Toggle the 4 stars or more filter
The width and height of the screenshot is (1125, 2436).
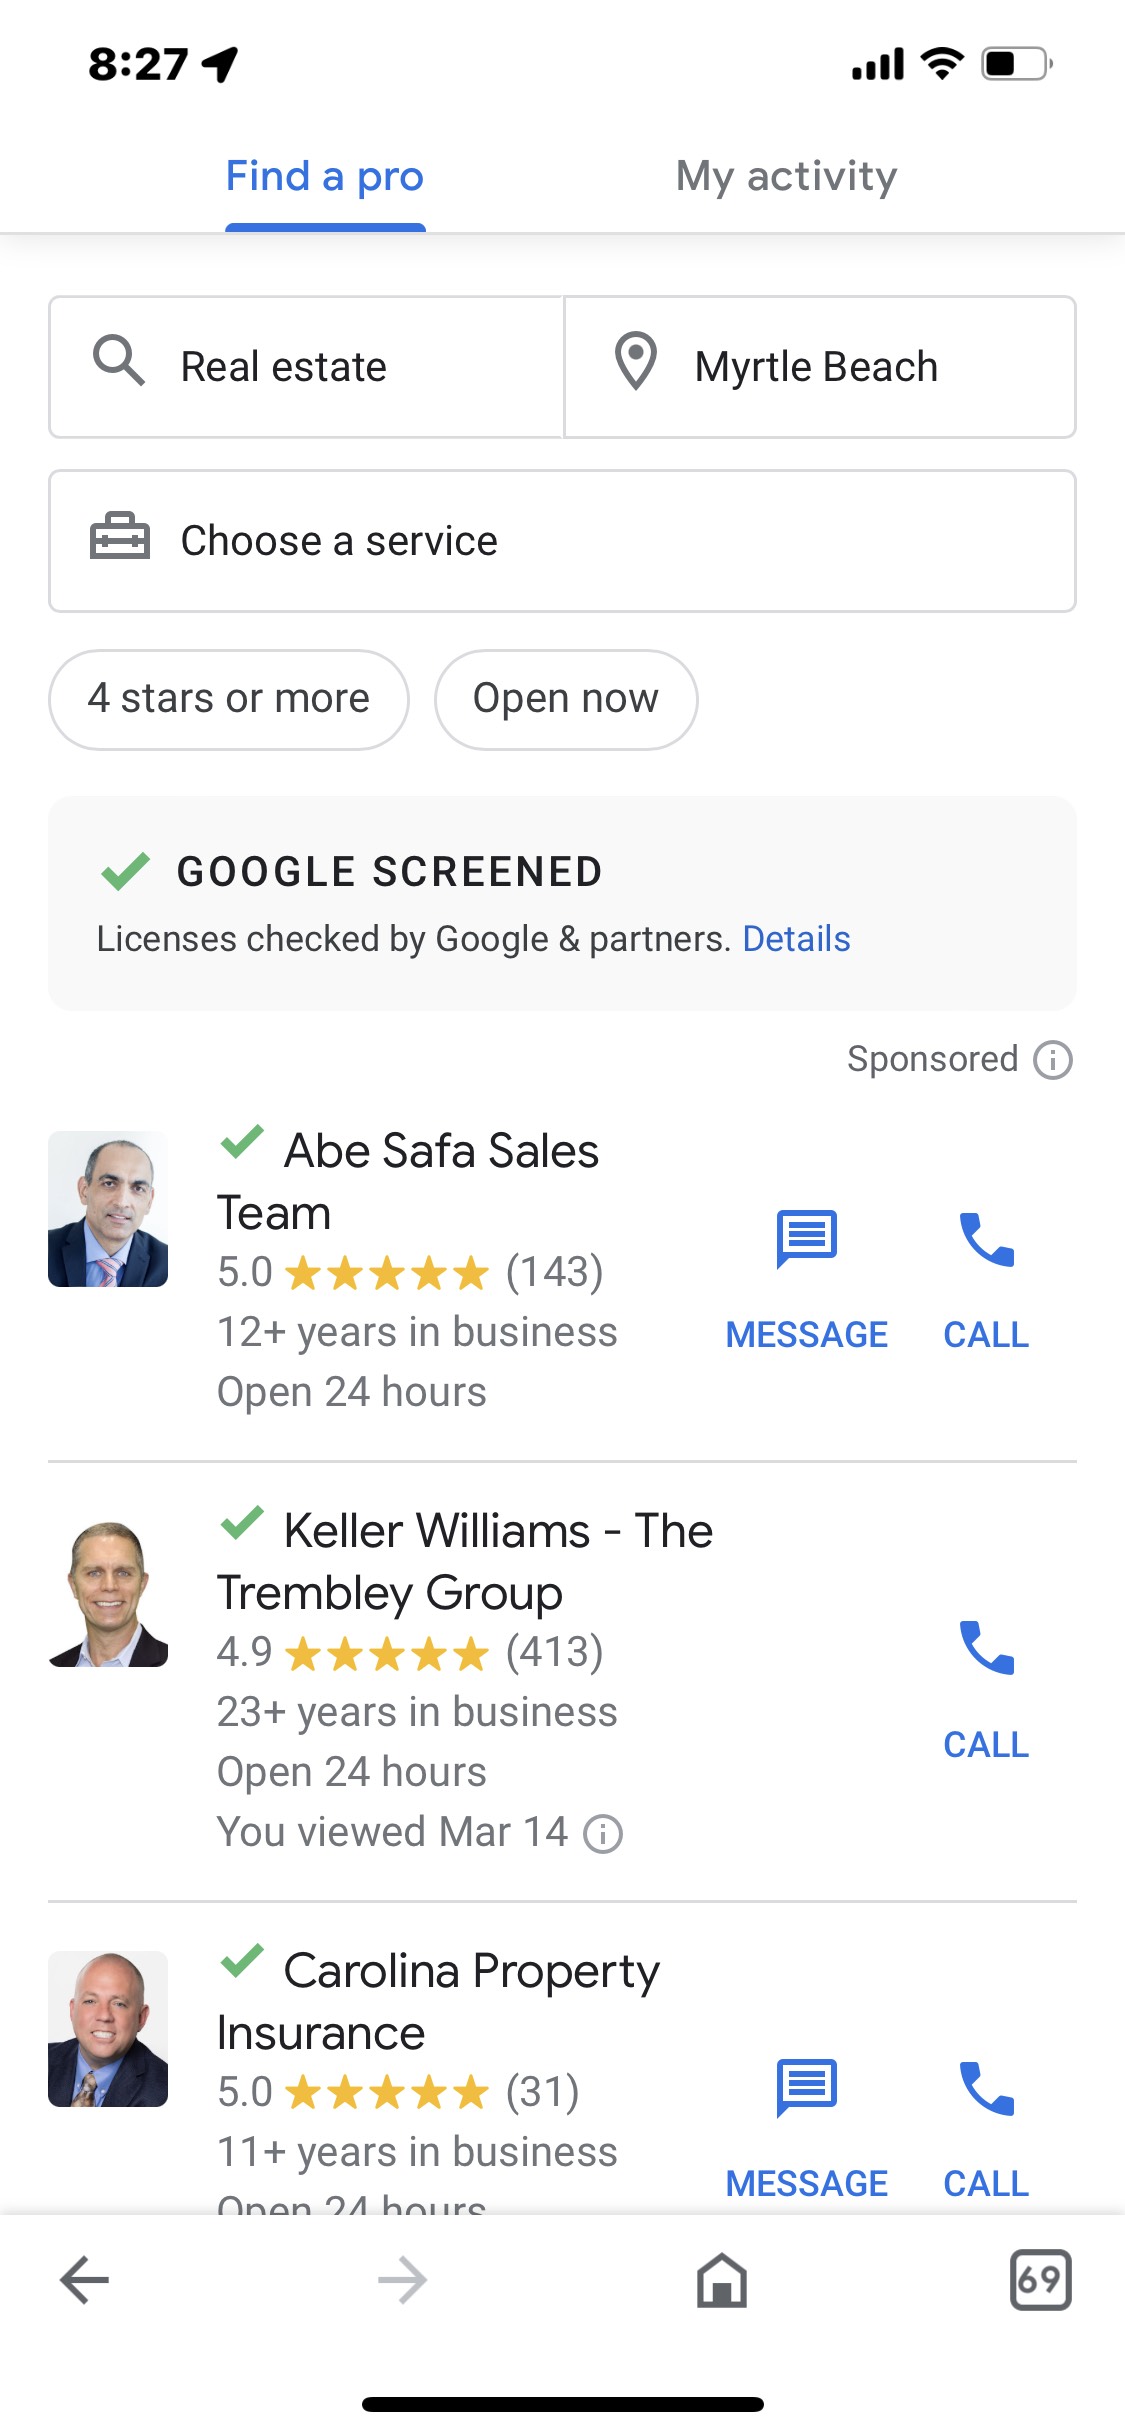coord(229,699)
